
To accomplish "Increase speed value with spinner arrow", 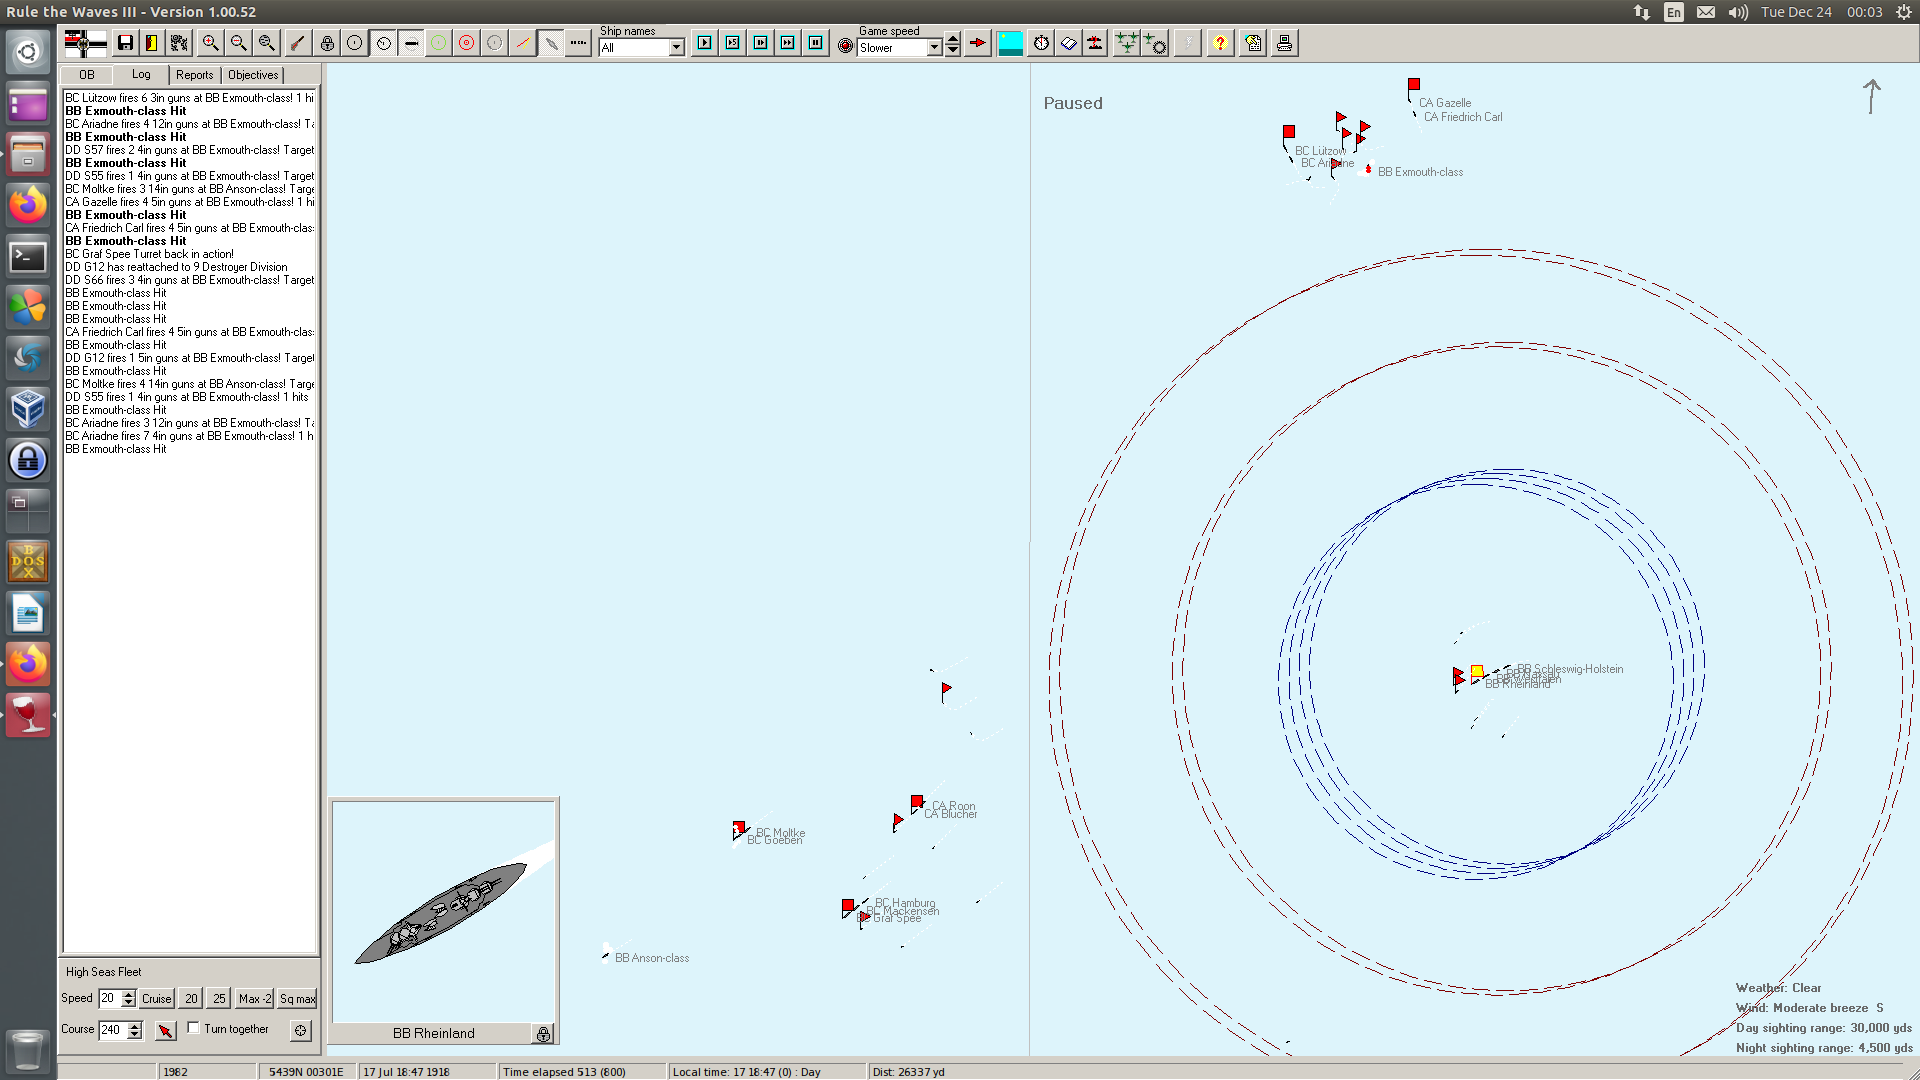I will coord(128,994).
